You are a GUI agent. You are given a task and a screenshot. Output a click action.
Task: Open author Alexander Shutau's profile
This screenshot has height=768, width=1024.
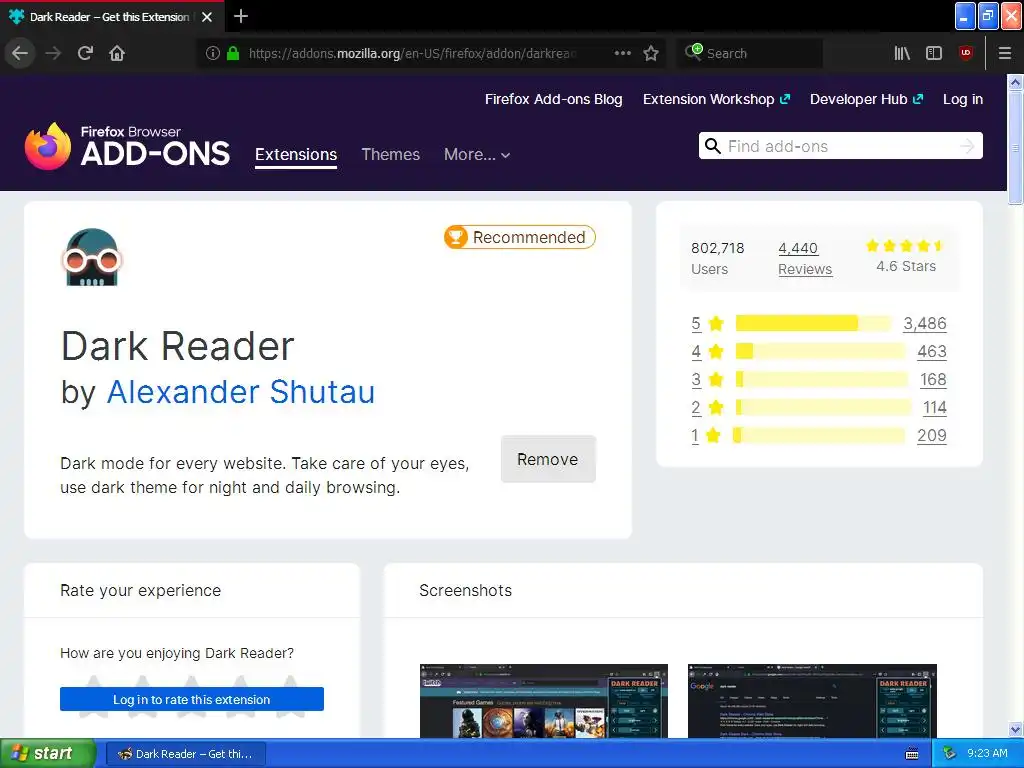coord(240,392)
